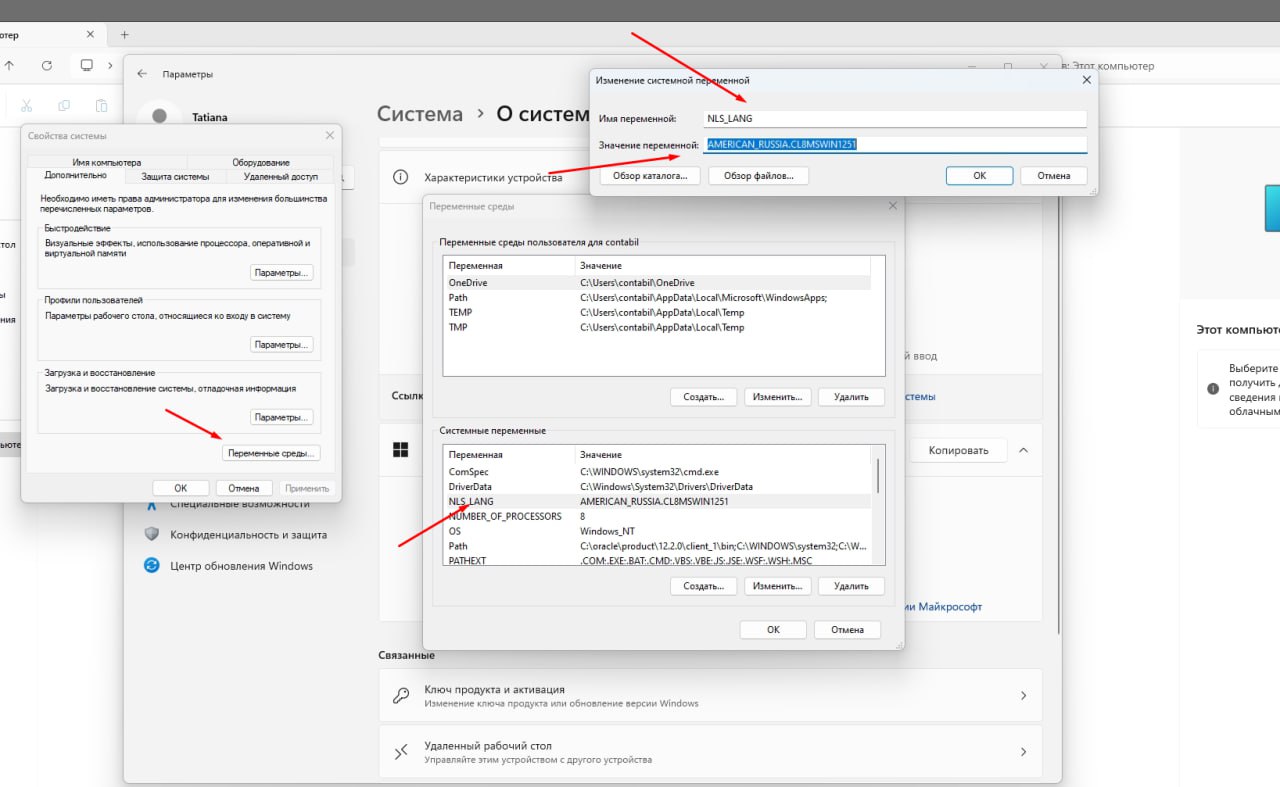
Task: Open Центр обновления Windows via its icon
Action: point(151,565)
